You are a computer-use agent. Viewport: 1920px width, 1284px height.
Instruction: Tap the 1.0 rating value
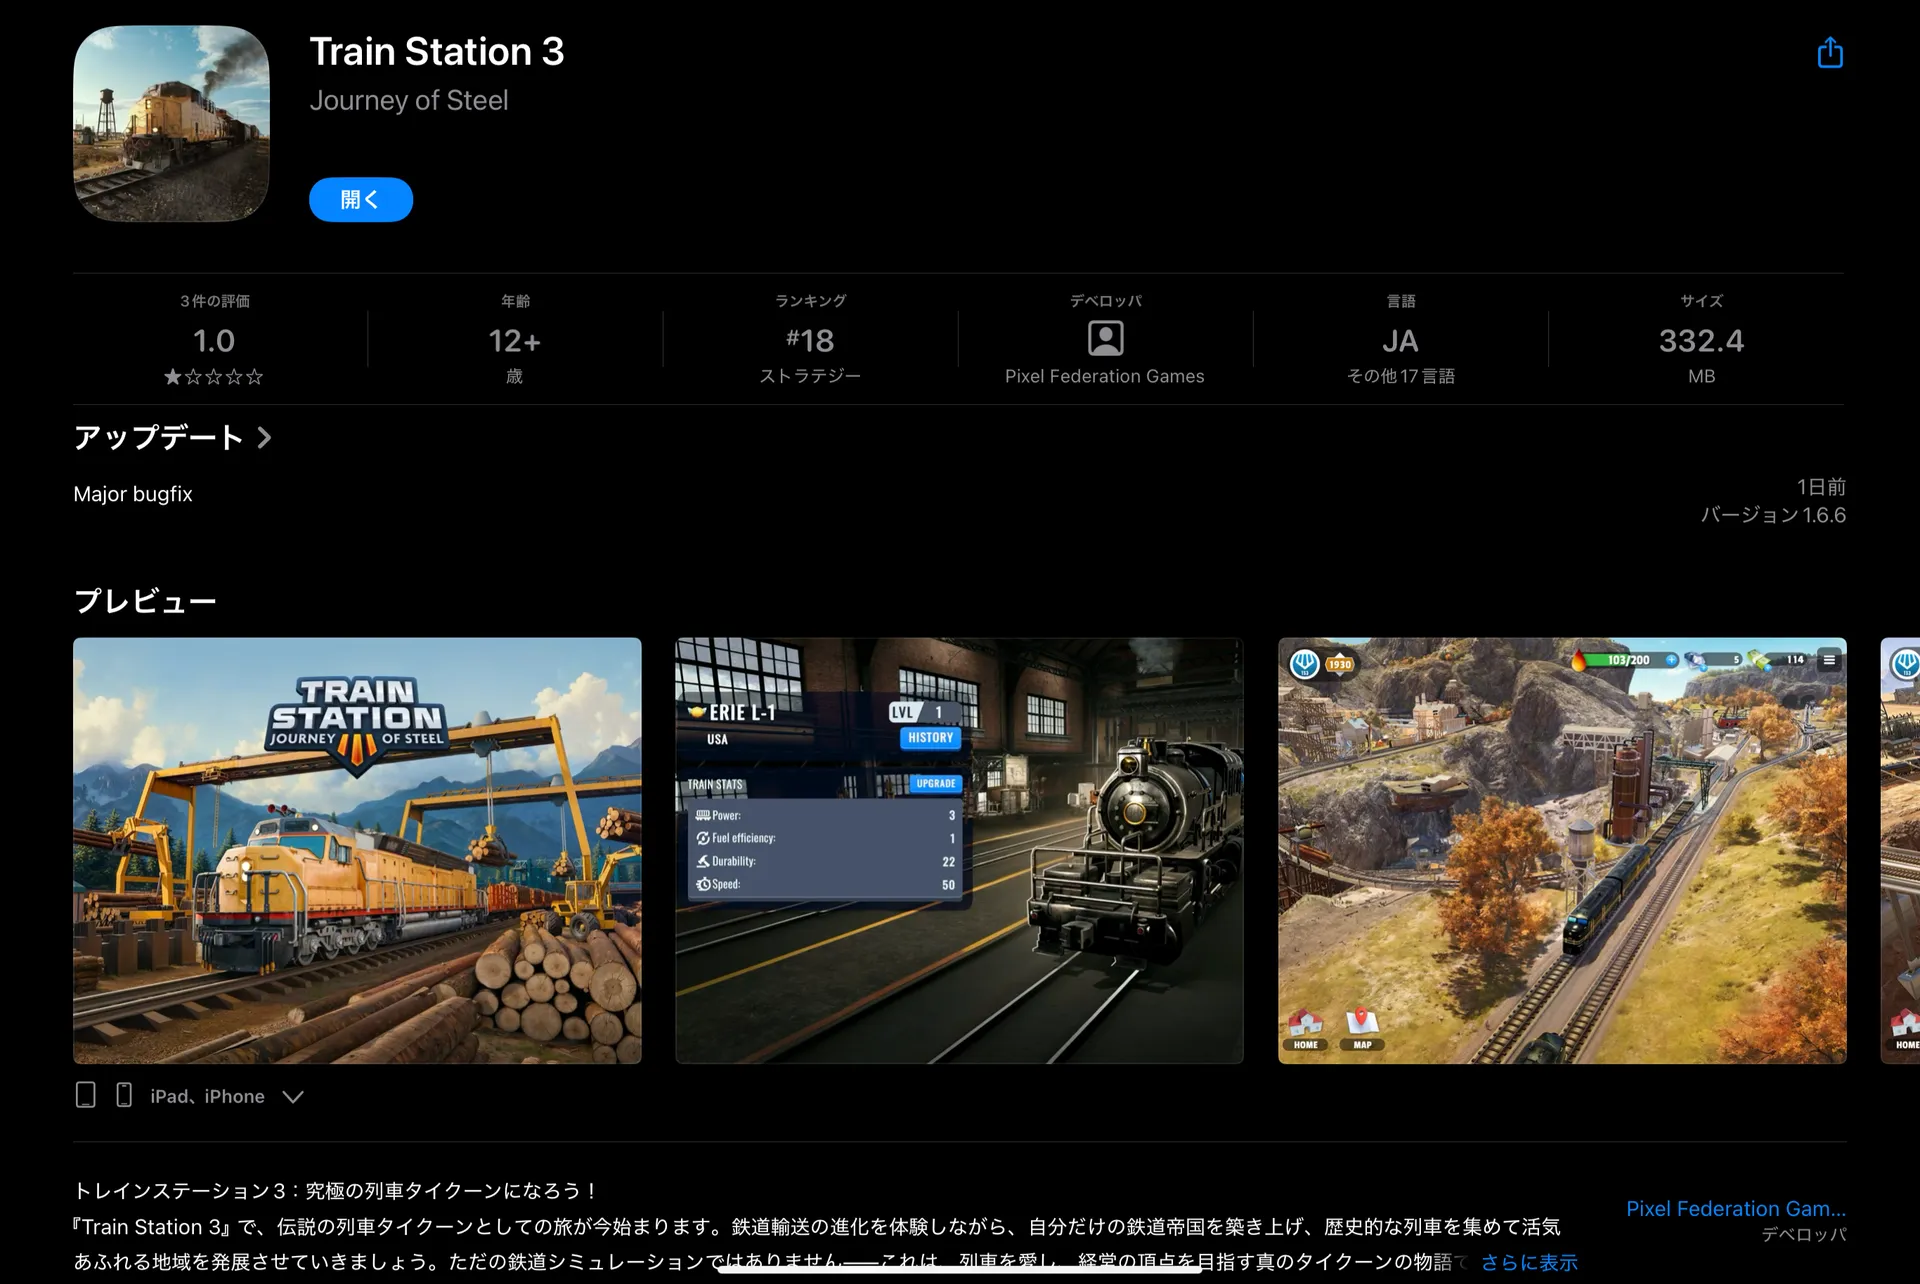213,341
